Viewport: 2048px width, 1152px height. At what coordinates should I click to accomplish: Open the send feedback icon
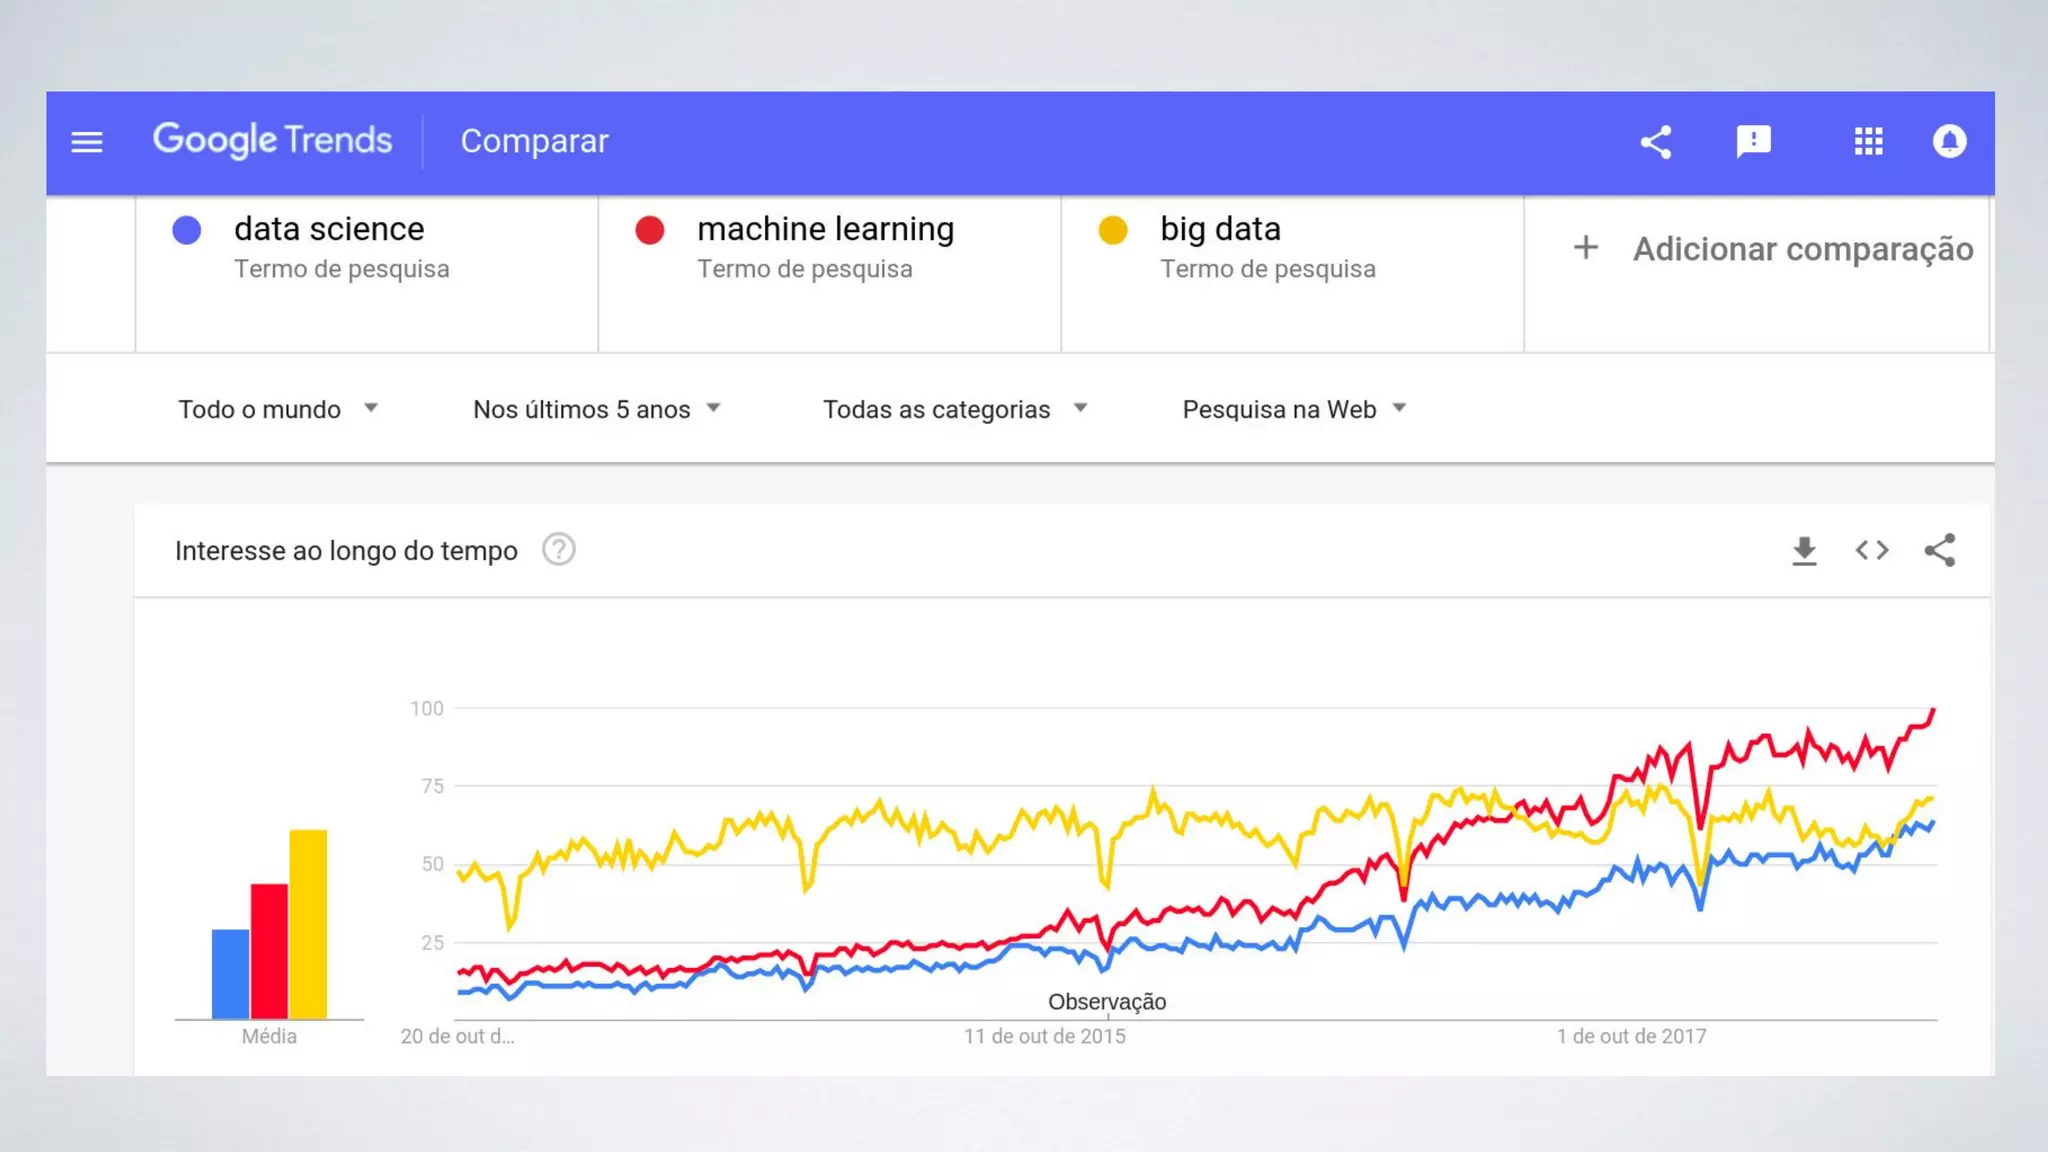[1753, 142]
